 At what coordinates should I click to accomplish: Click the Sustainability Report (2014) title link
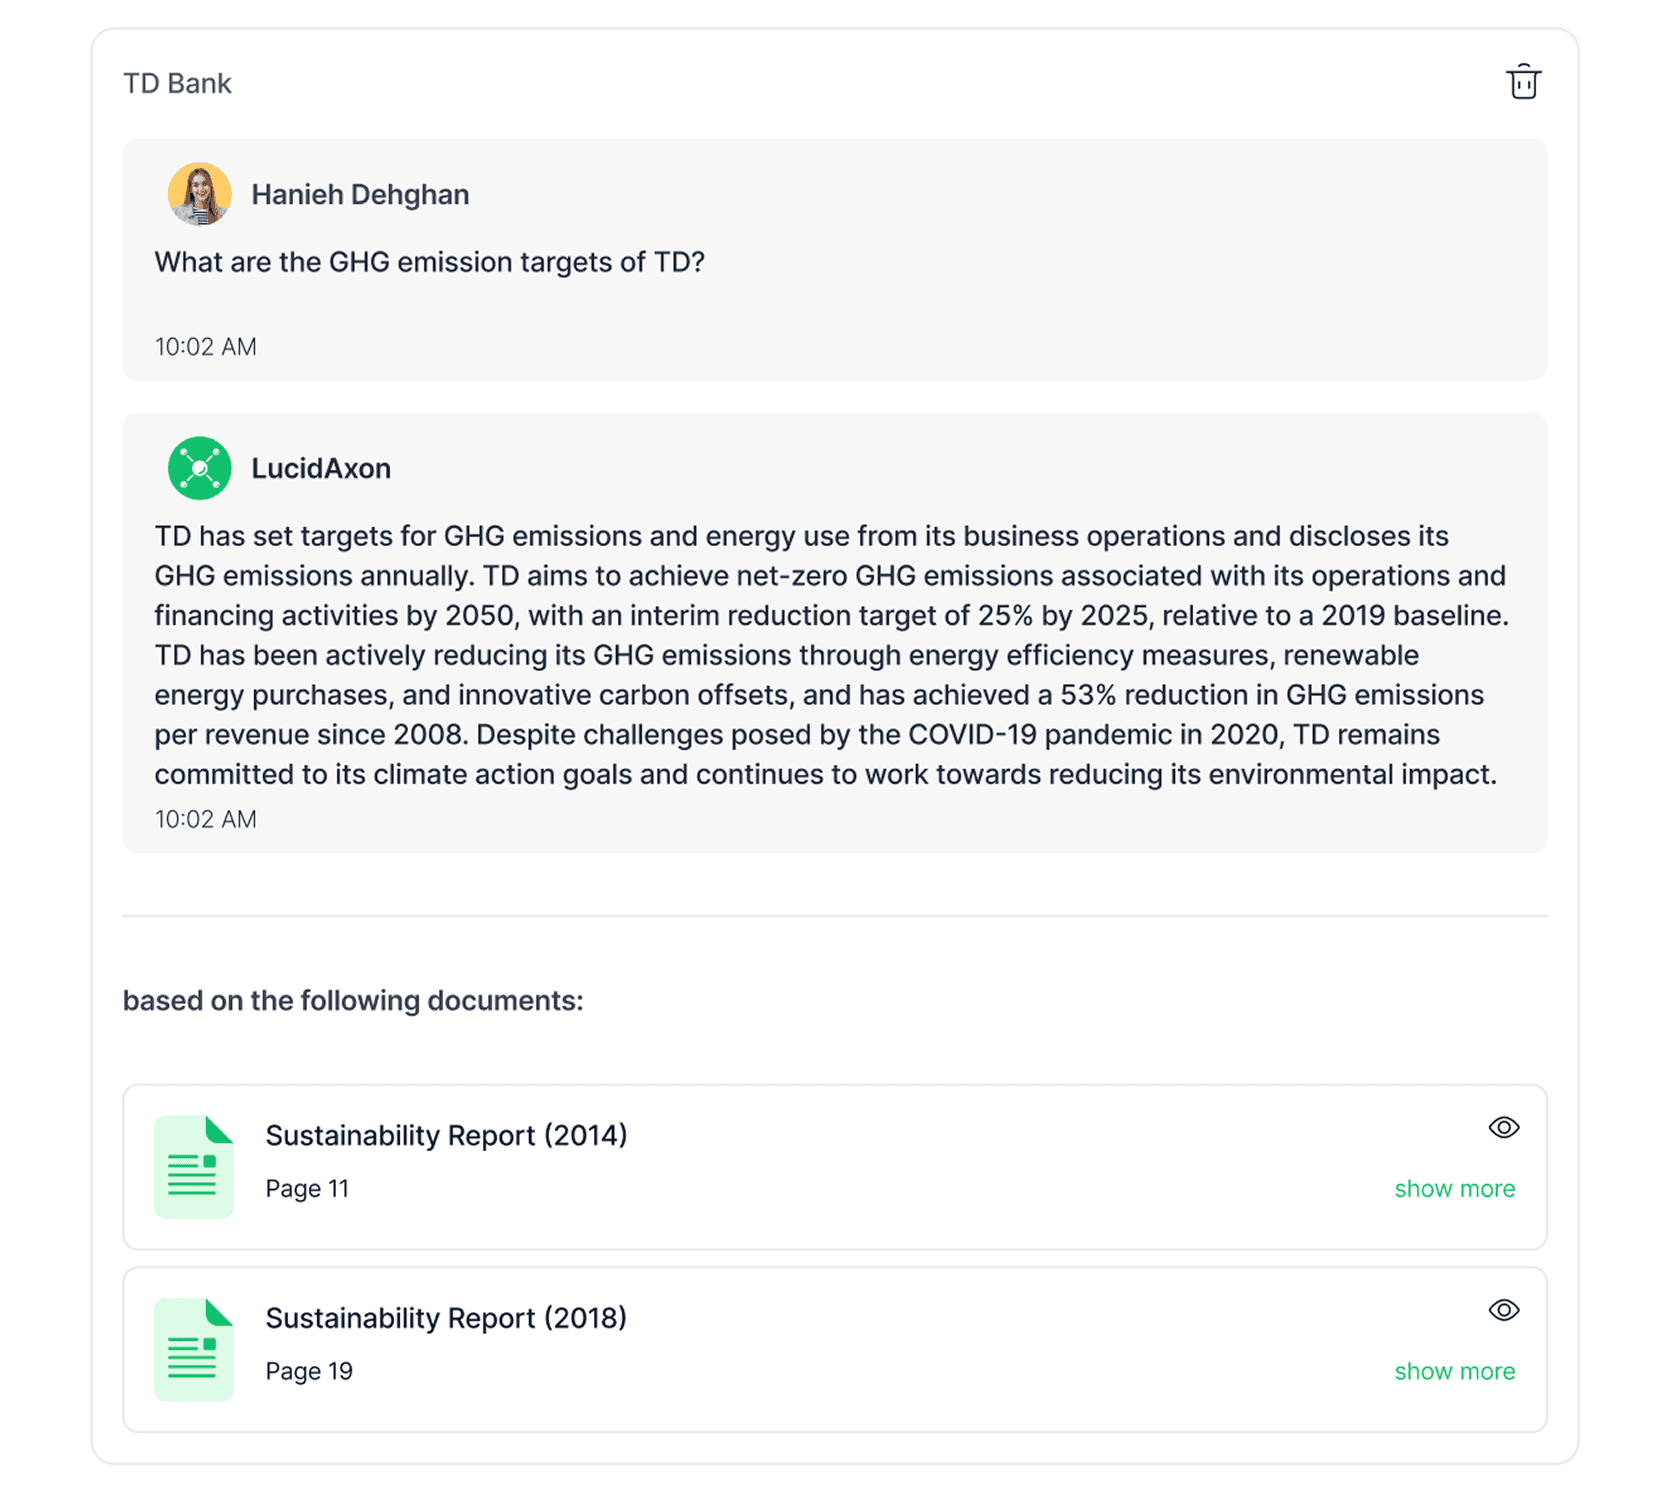coord(446,1135)
